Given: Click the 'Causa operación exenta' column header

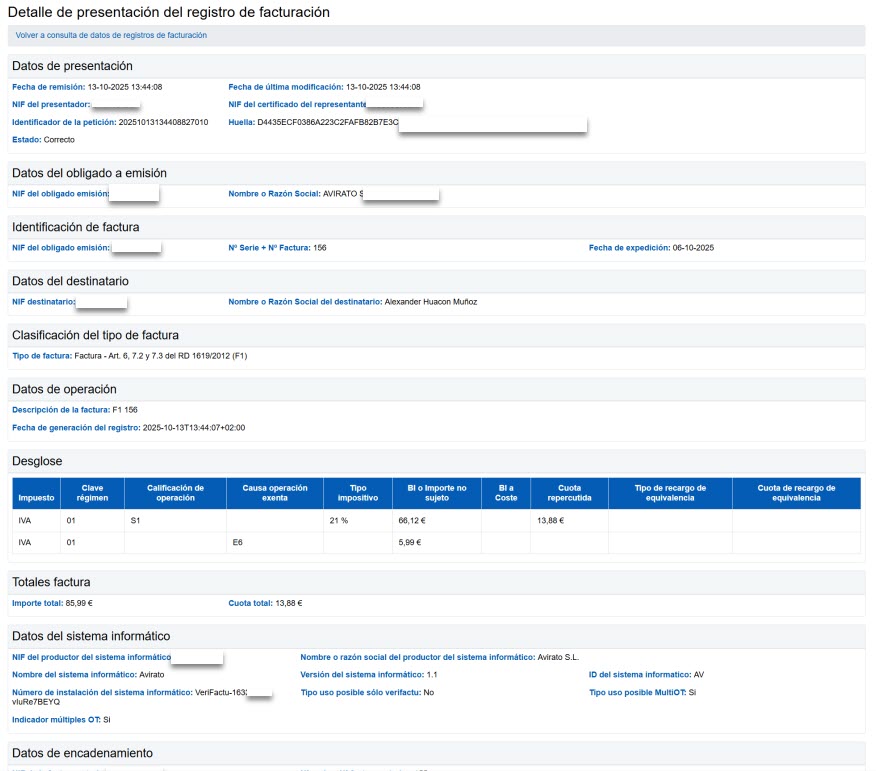Looking at the screenshot, I should pos(275,493).
